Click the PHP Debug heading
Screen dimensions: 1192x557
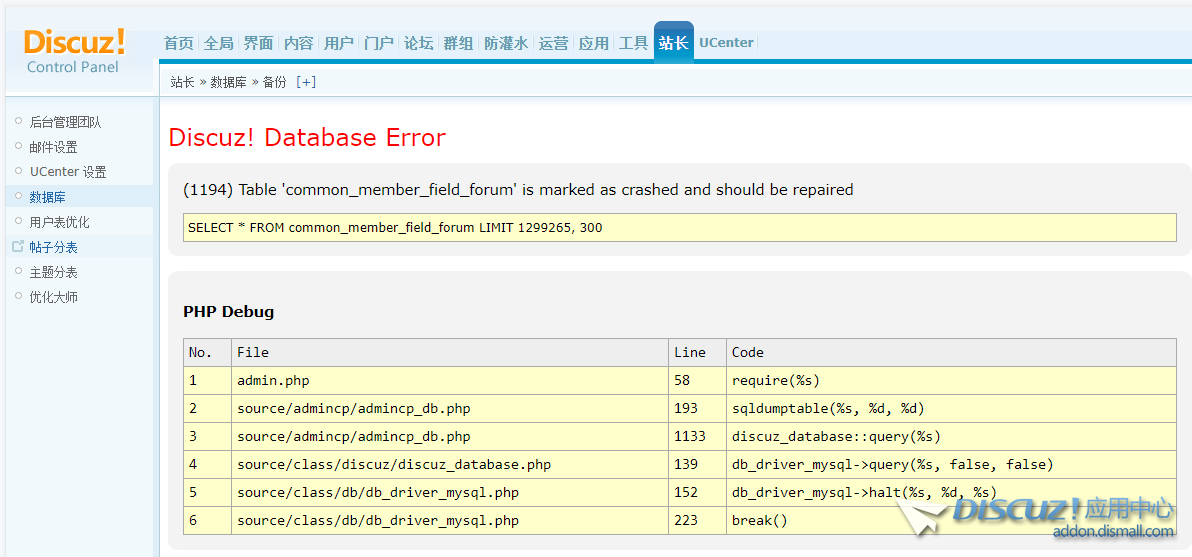pos(229,312)
